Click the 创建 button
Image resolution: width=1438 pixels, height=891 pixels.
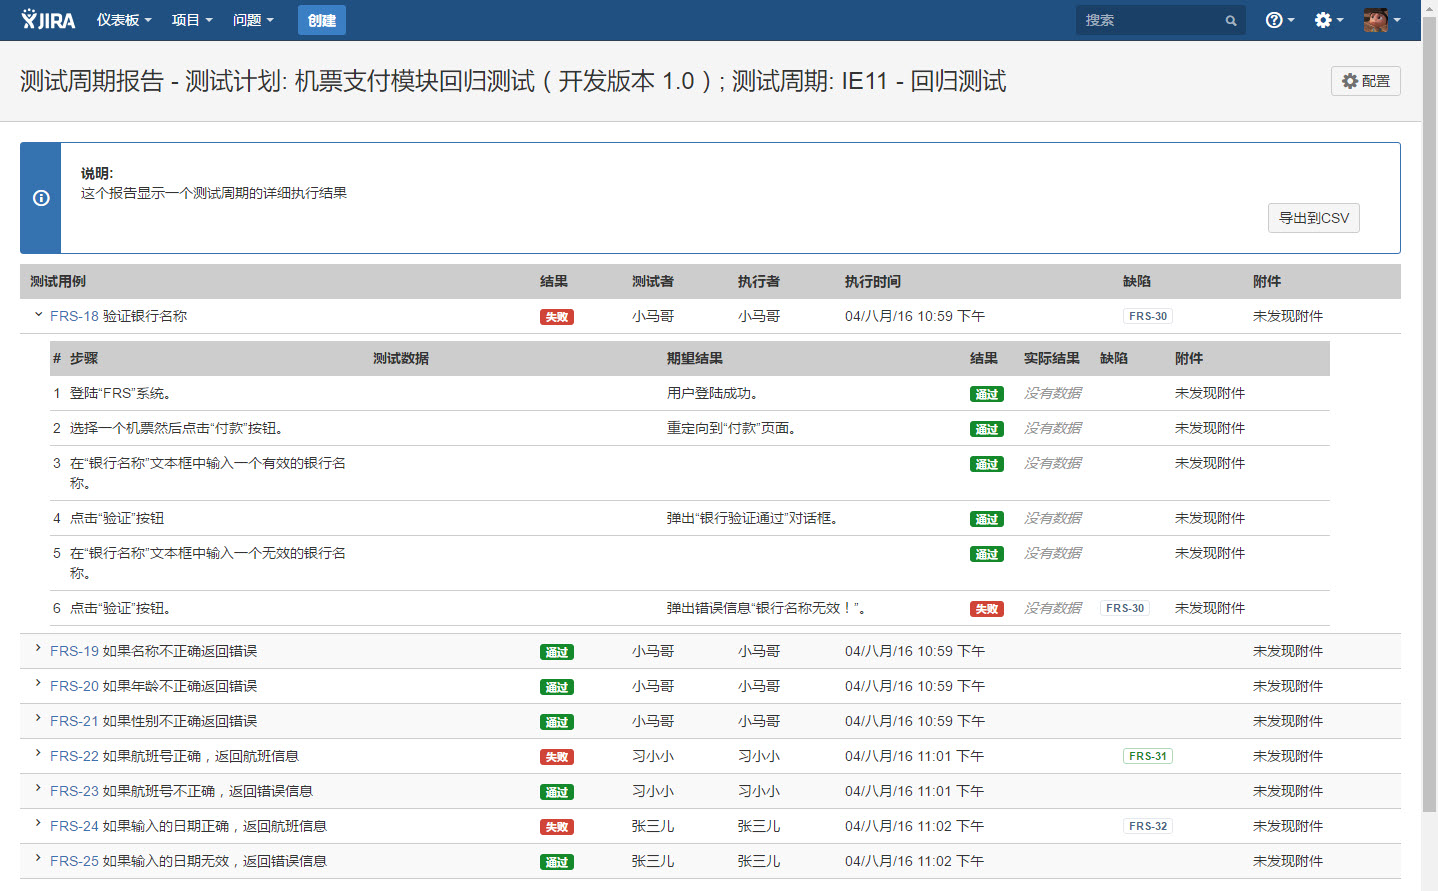322,20
